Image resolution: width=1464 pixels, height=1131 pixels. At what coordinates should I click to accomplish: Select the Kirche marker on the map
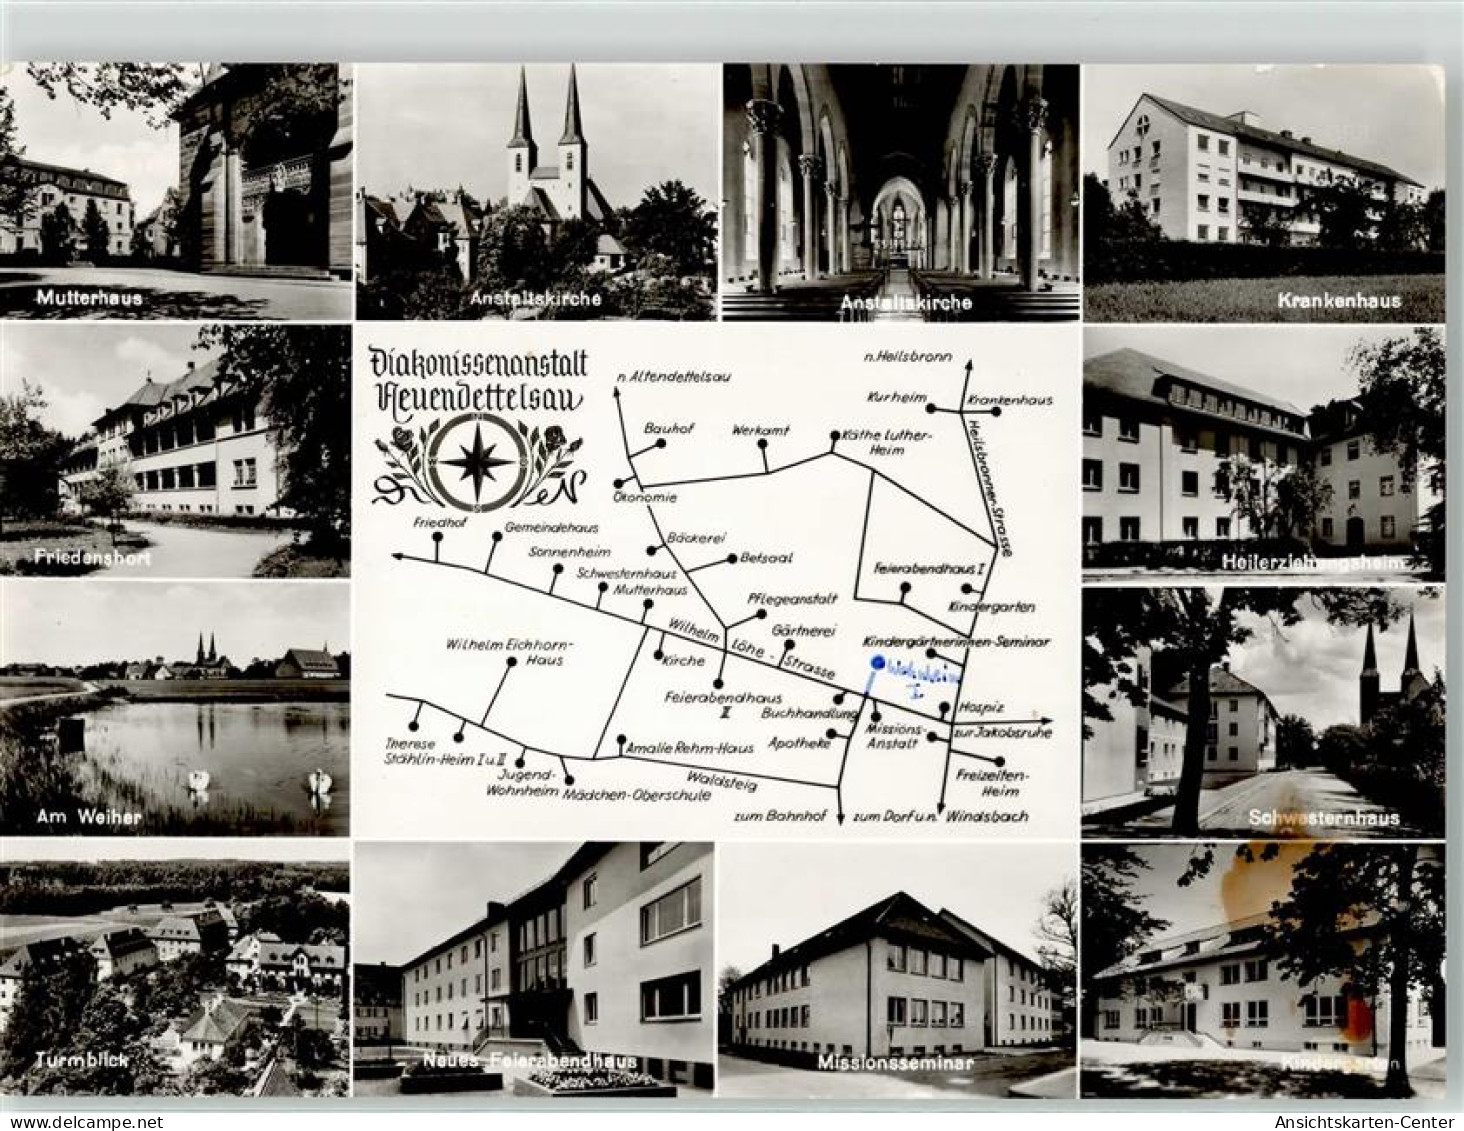(657, 655)
